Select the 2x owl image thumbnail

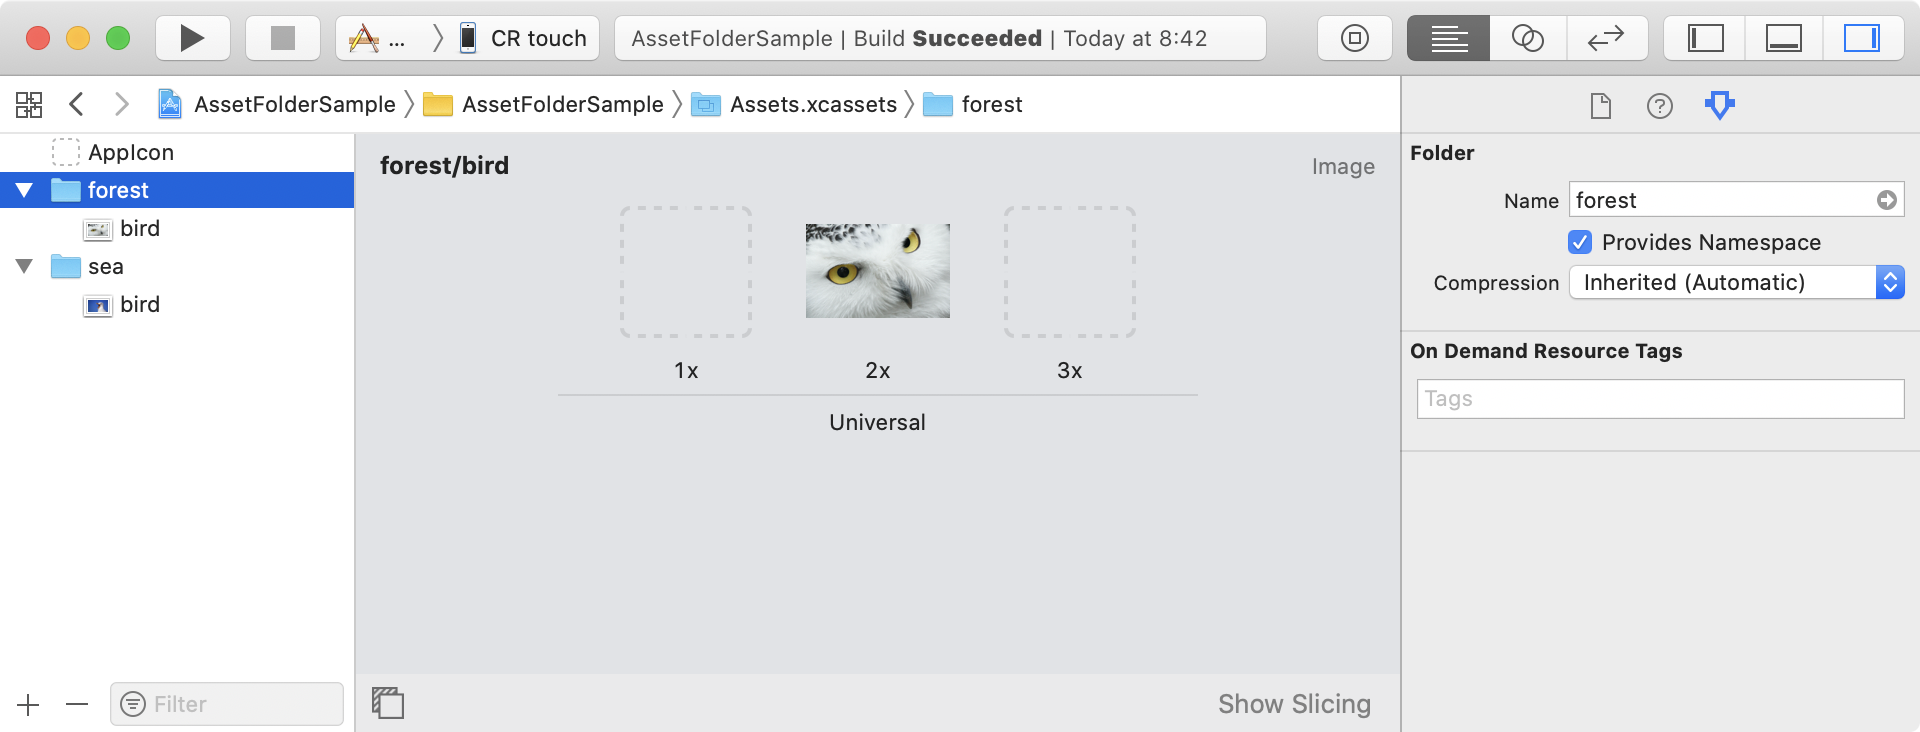click(x=877, y=271)
